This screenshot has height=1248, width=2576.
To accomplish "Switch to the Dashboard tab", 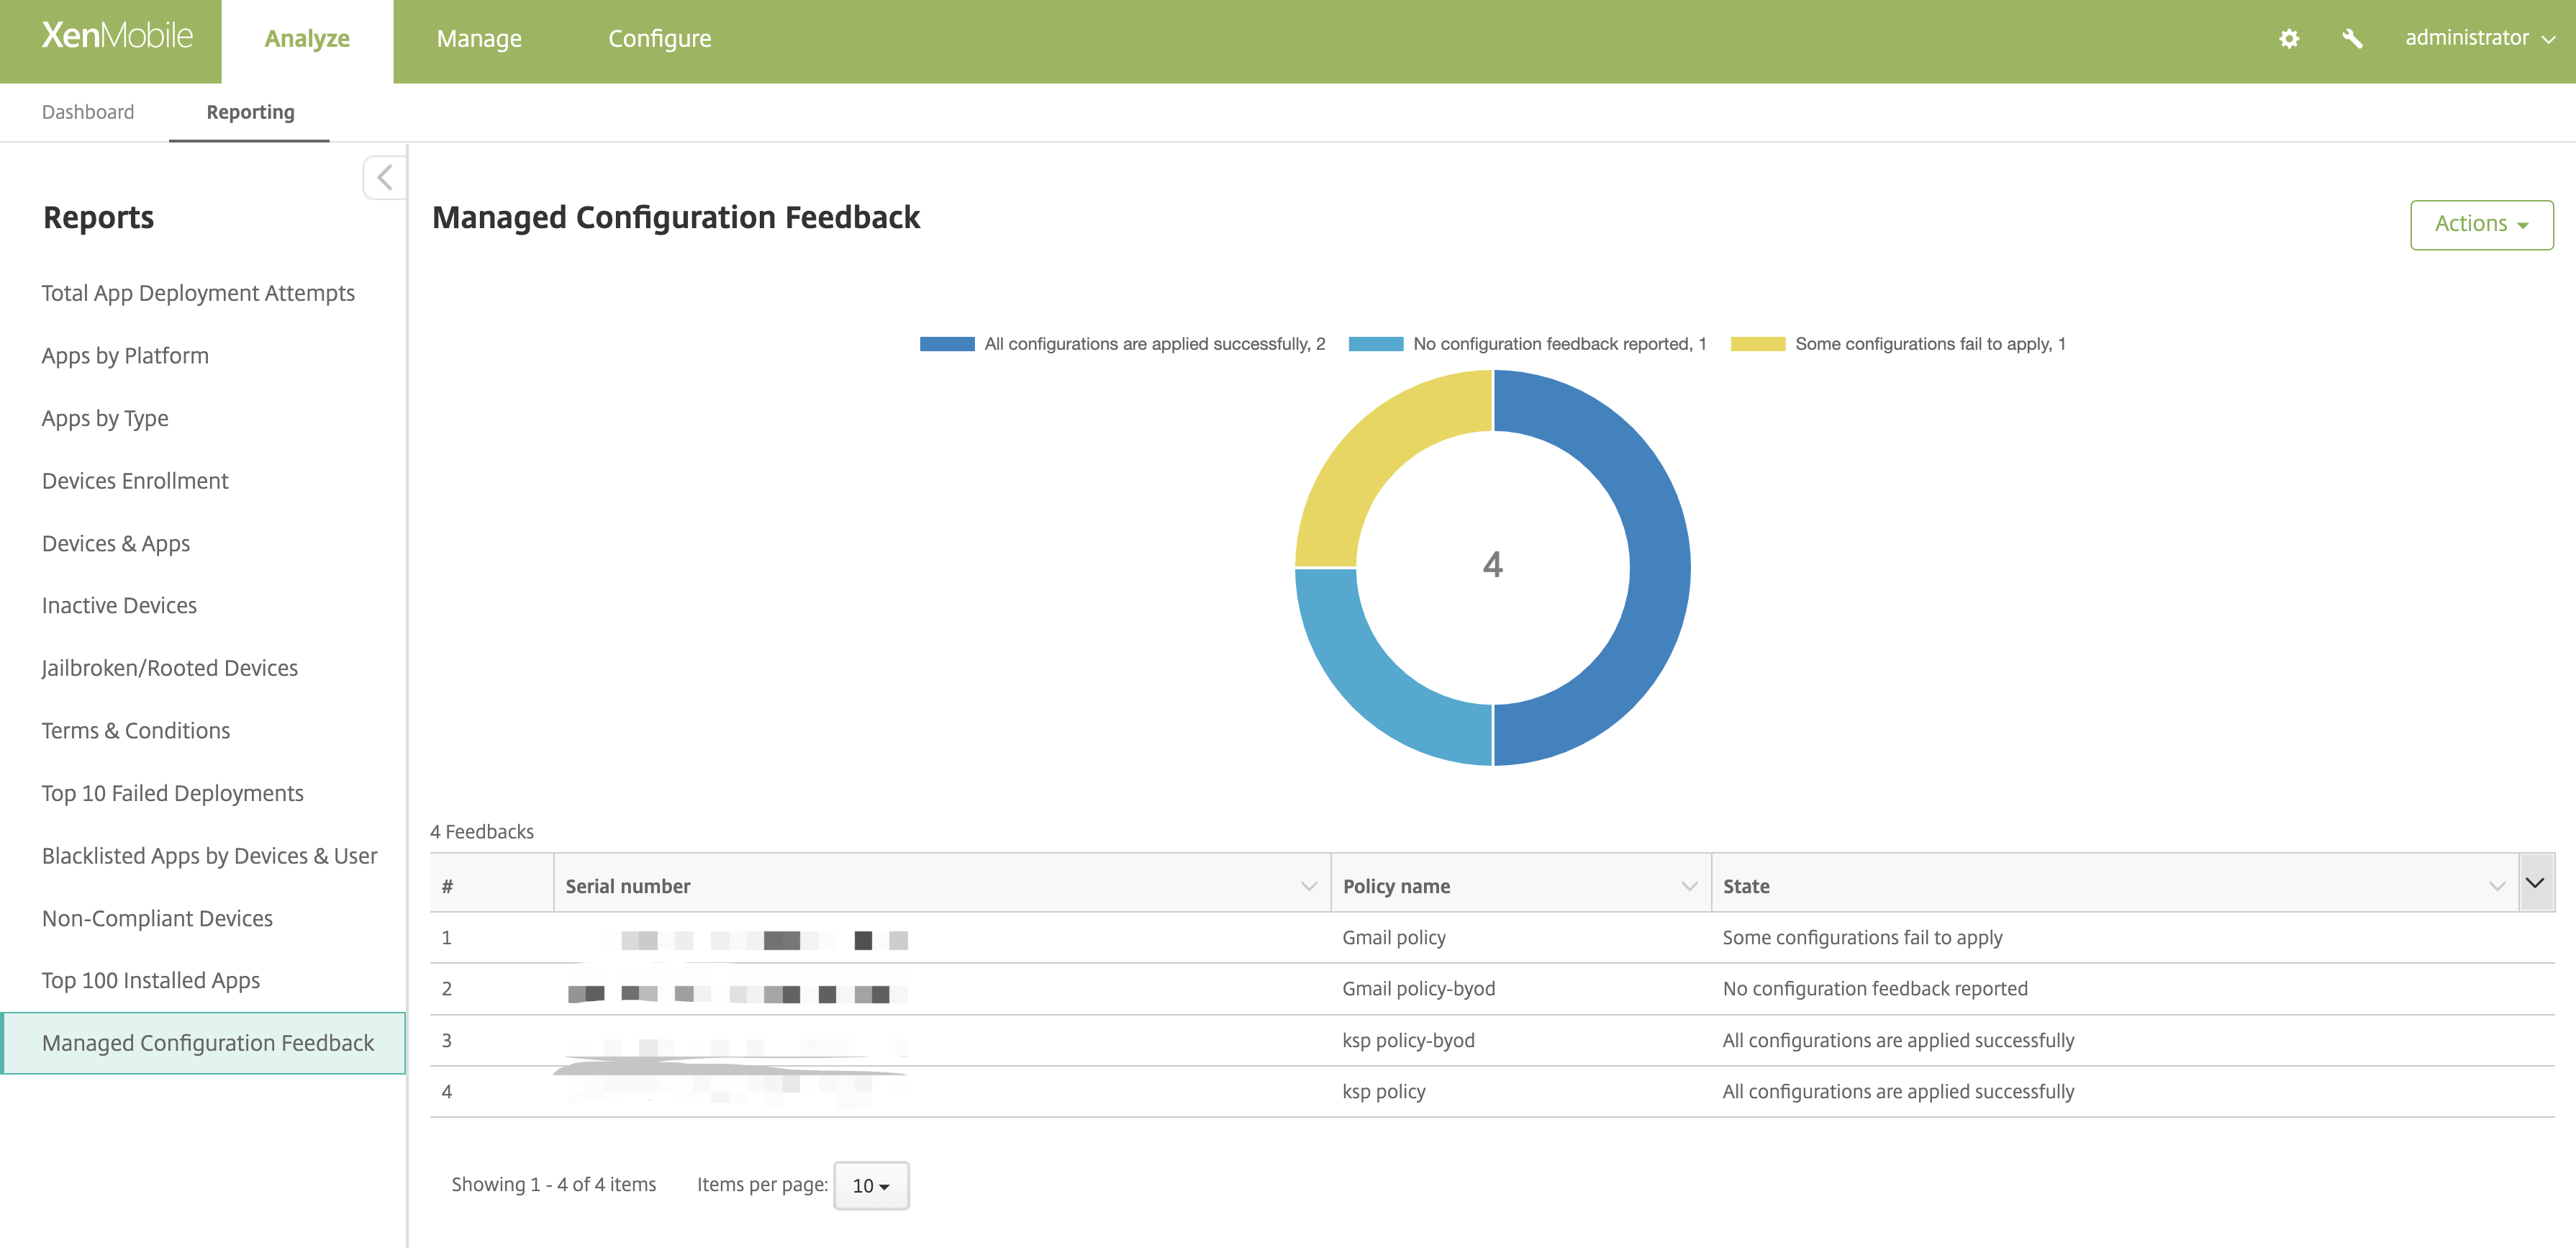I will click(x=87, y=111).
